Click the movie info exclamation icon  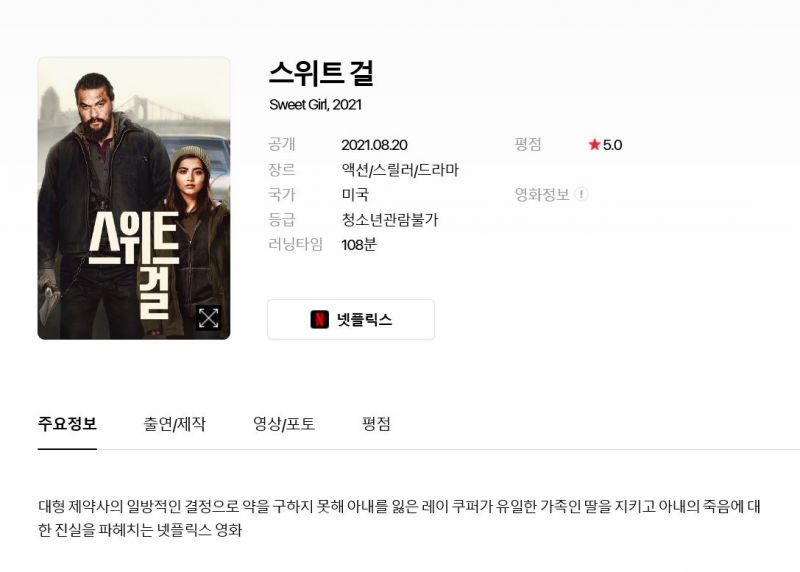[581, 194]
